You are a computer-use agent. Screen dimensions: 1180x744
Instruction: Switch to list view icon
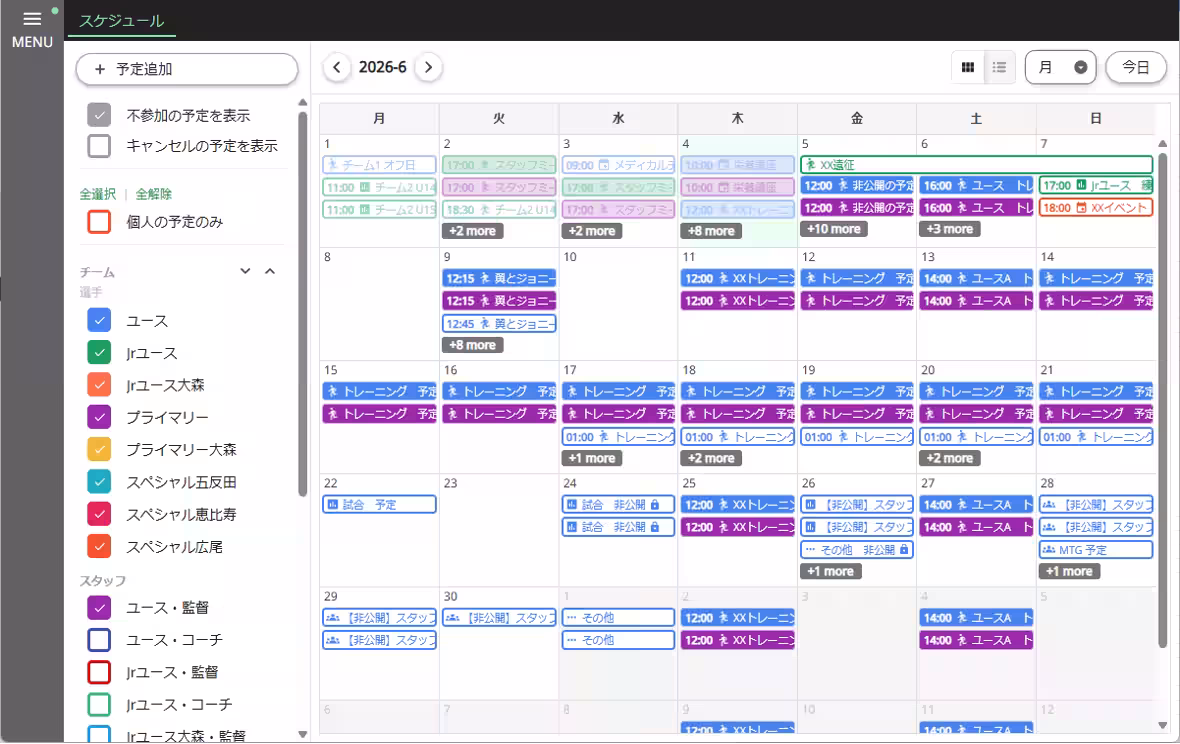coord(999,68)
